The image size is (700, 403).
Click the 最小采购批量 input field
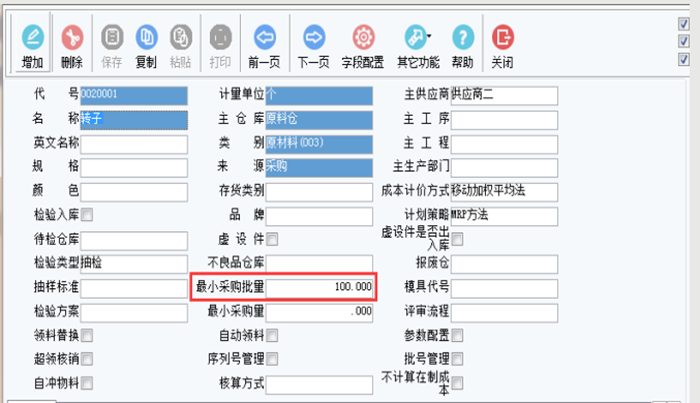pyautogui.click(x=320, y=287)
